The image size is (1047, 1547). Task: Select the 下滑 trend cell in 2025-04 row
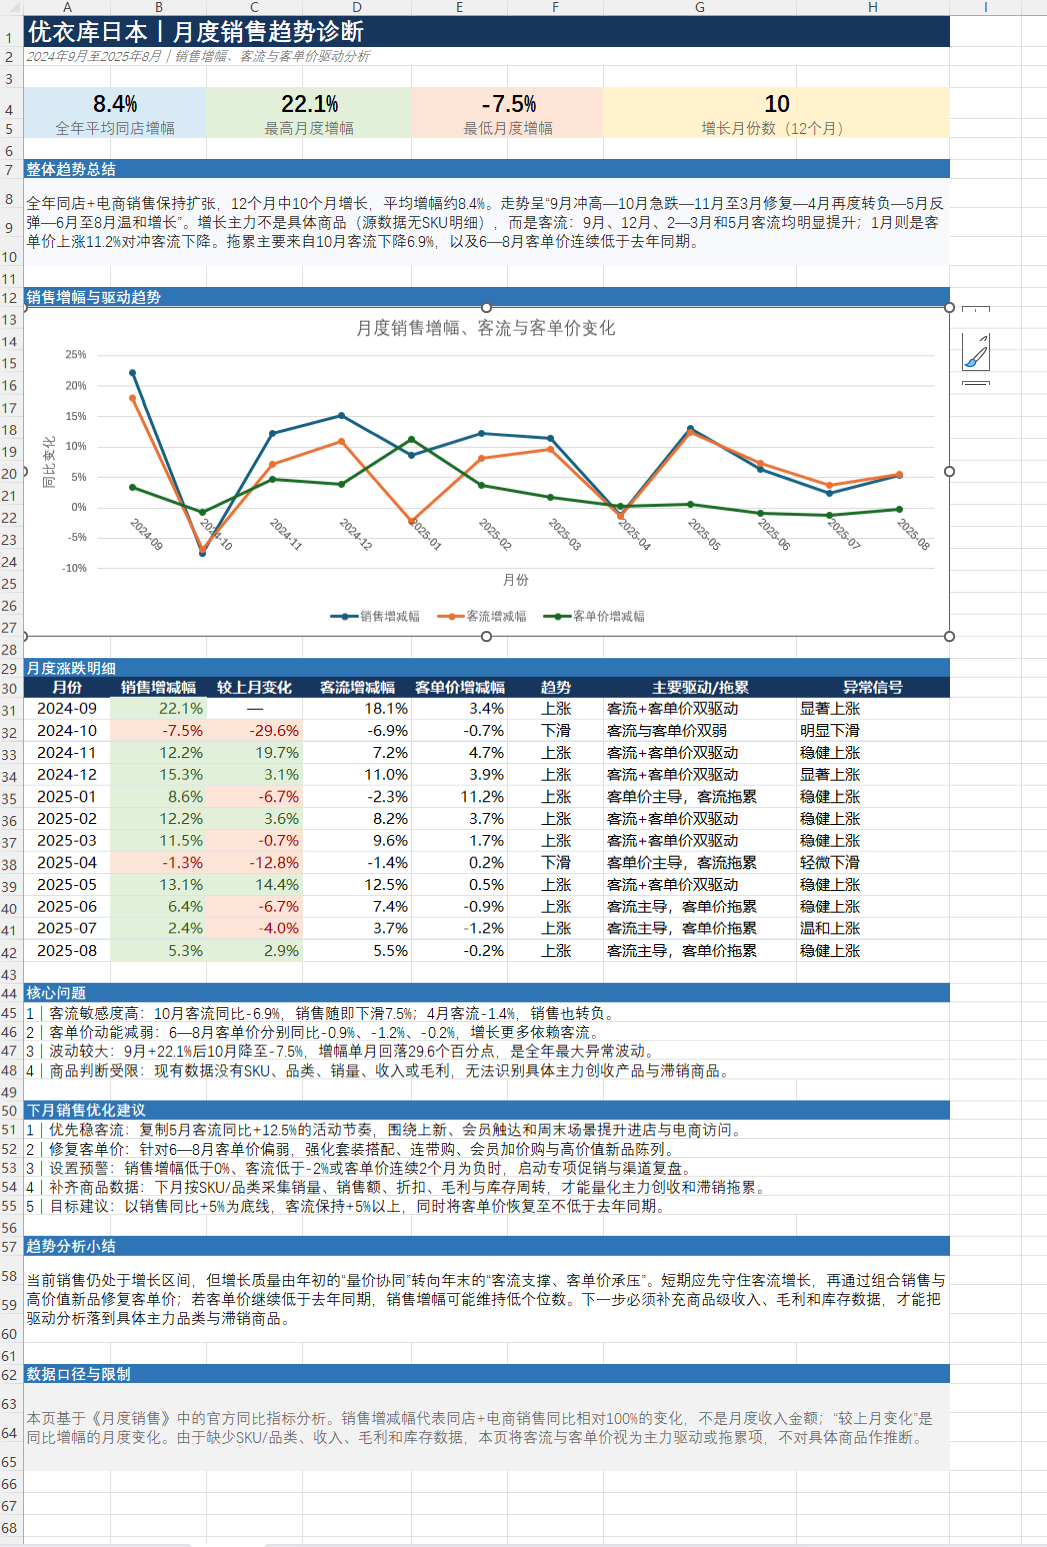tap(556, 863)
